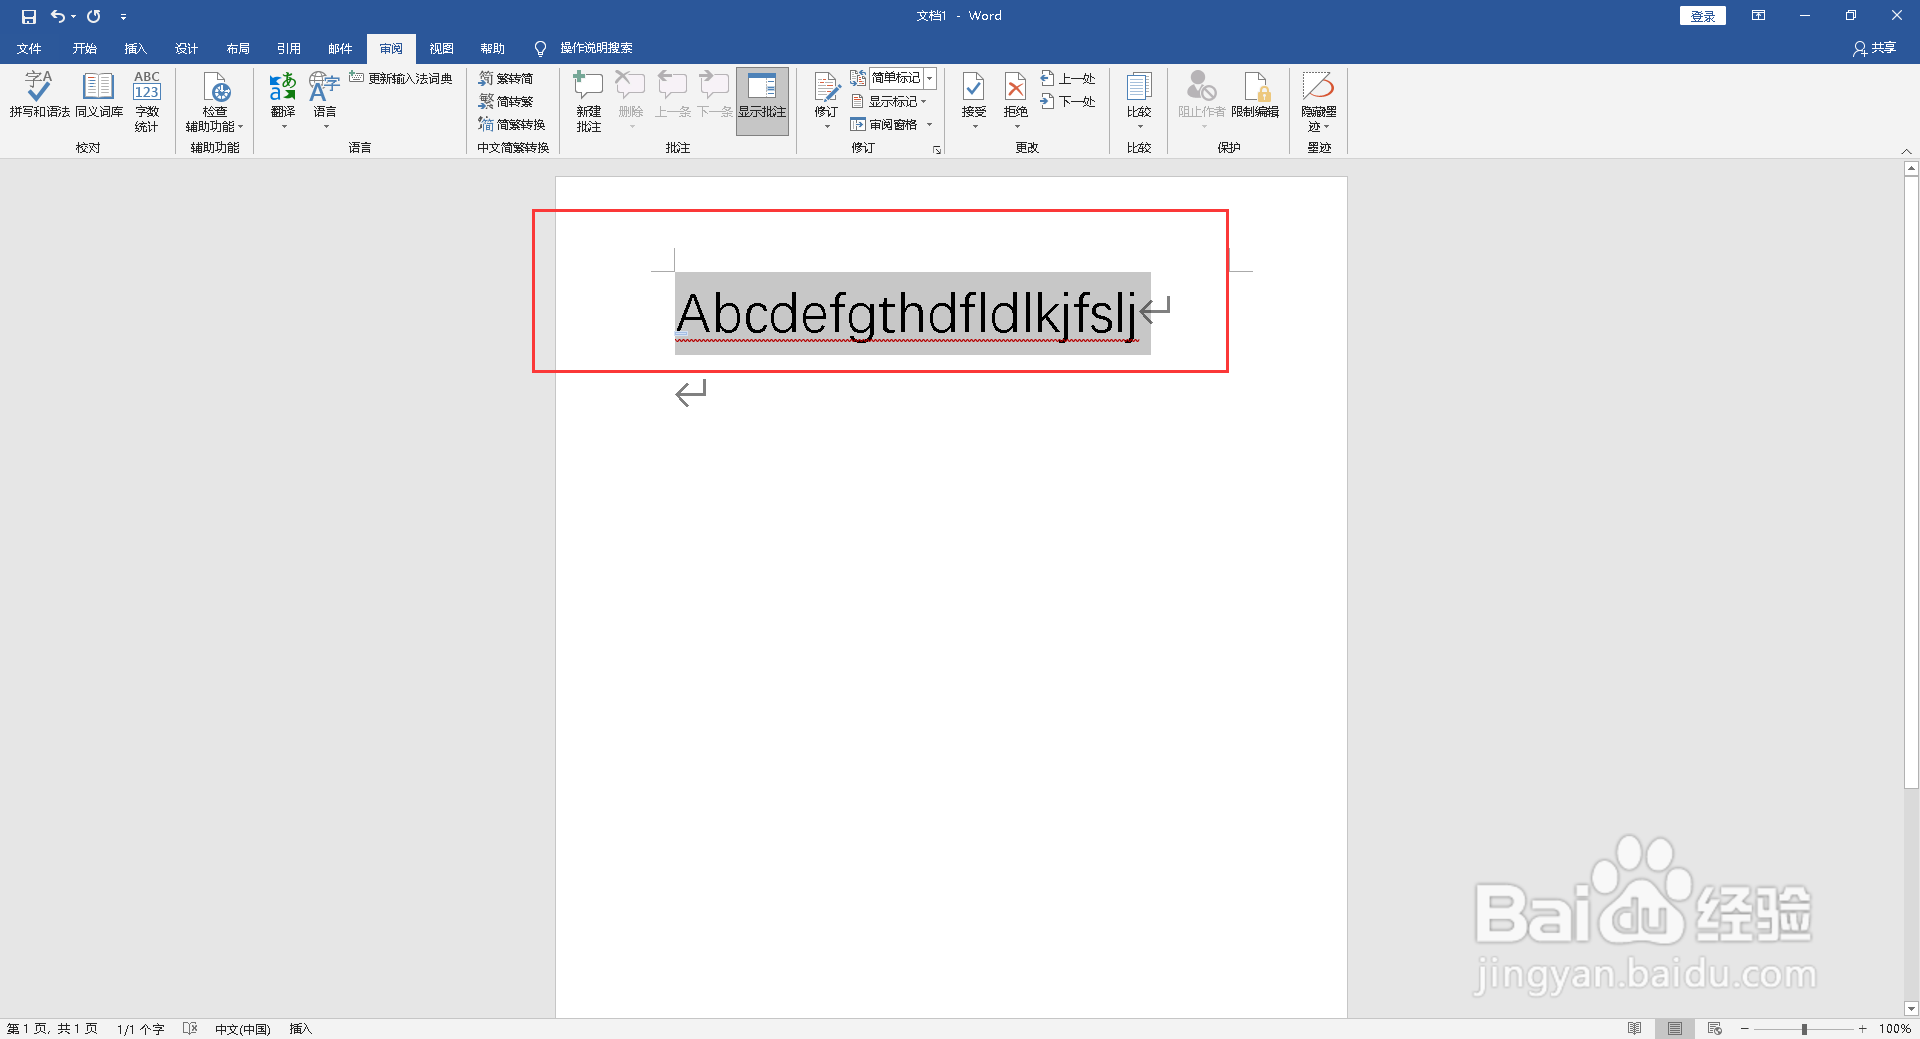Screen dimensions: 1920x1039
Task: Expand the 拒绝 dropdown arrow
Action: click(x=1016, y=127)
